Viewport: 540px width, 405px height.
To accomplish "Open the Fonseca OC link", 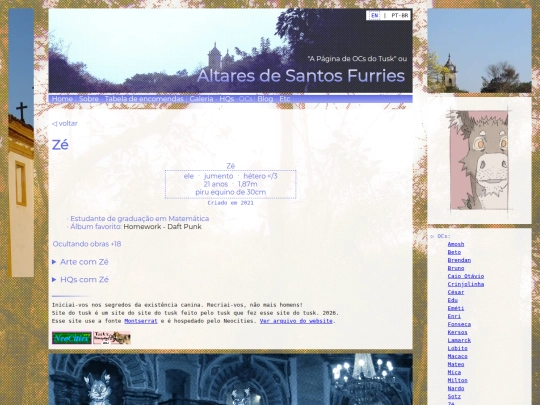I will 459,324.
